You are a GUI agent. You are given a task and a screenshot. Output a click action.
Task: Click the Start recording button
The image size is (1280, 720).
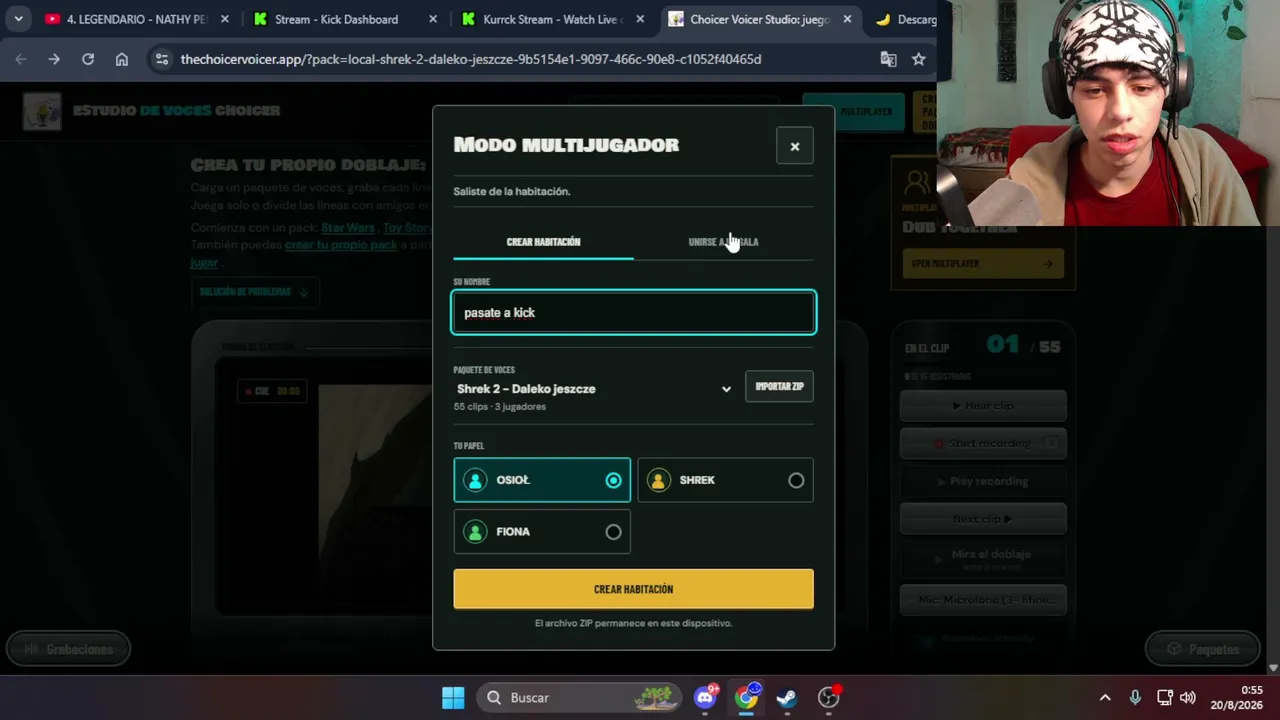tap(983, 443)
